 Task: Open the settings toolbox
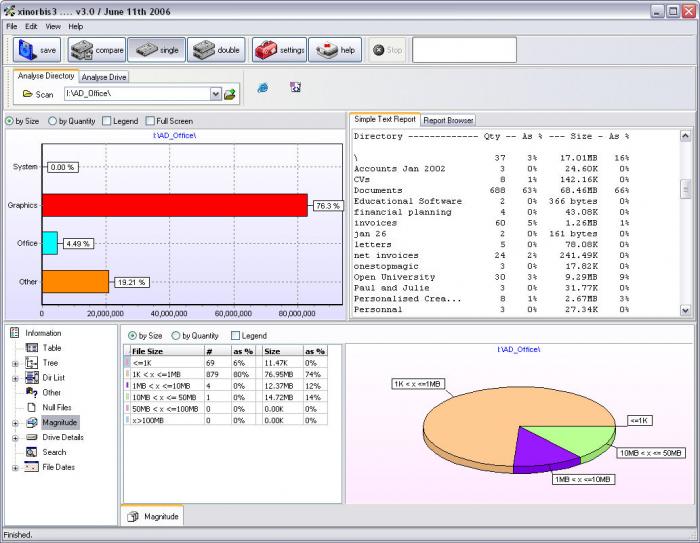279,50
